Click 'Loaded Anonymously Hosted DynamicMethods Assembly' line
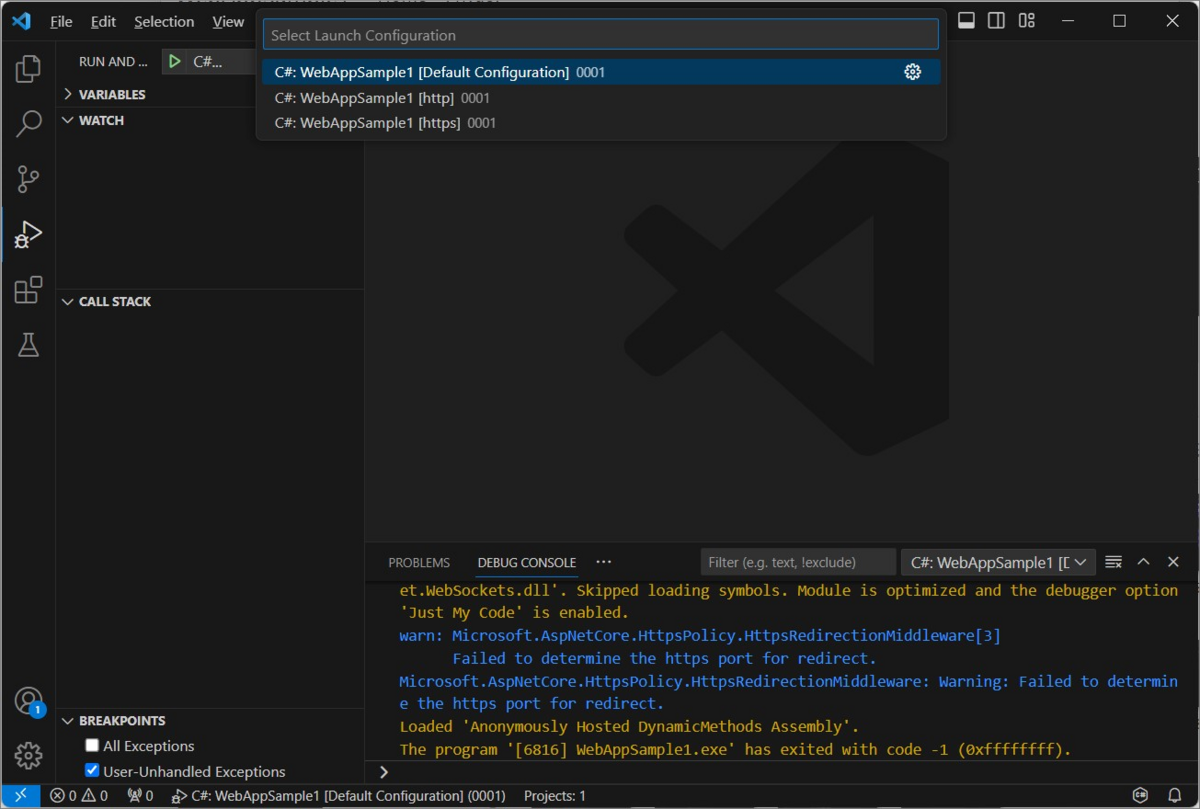This screenshot has width=1200, height=809. pyautogui.click(x=629, y=726)
